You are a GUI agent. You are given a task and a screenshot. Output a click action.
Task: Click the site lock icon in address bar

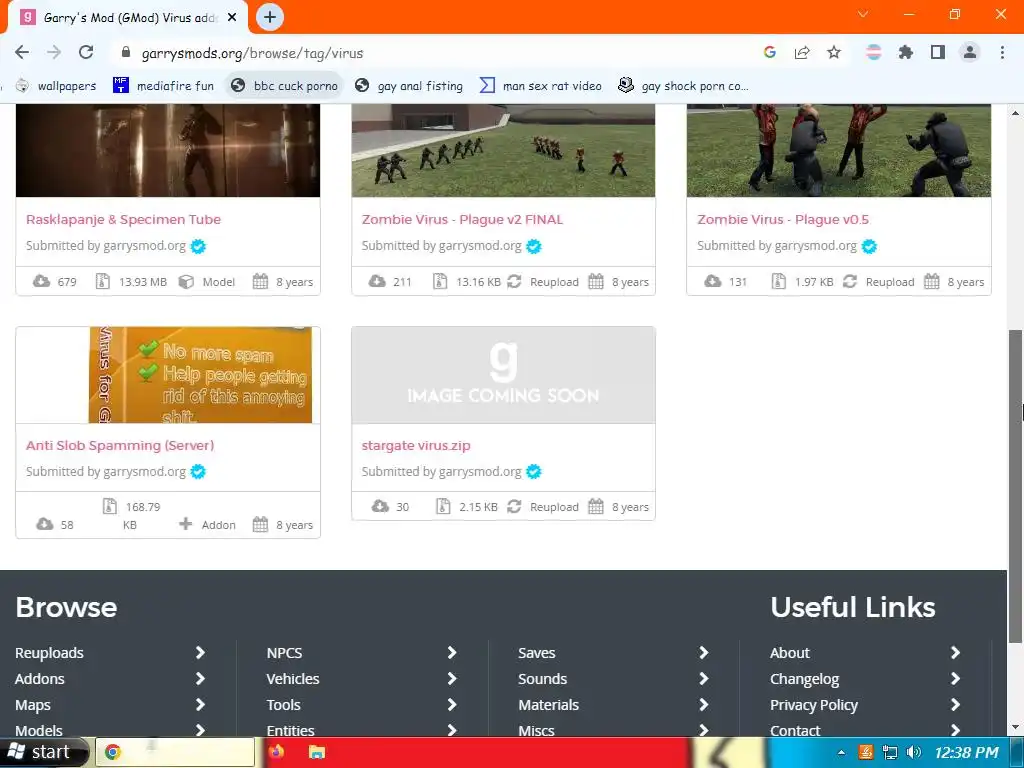point(126,52)
